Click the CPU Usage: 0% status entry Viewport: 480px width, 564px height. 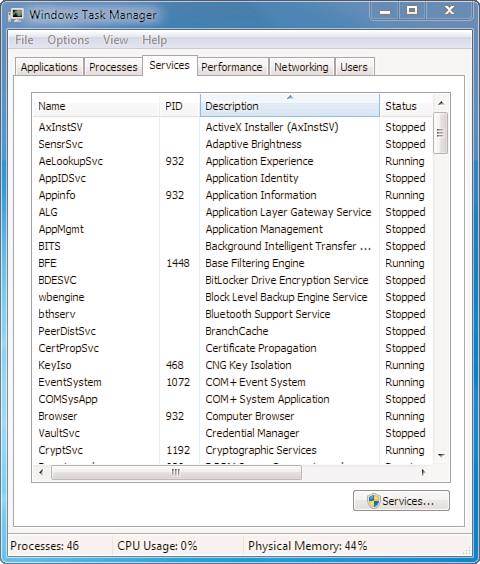pos(157,546)
